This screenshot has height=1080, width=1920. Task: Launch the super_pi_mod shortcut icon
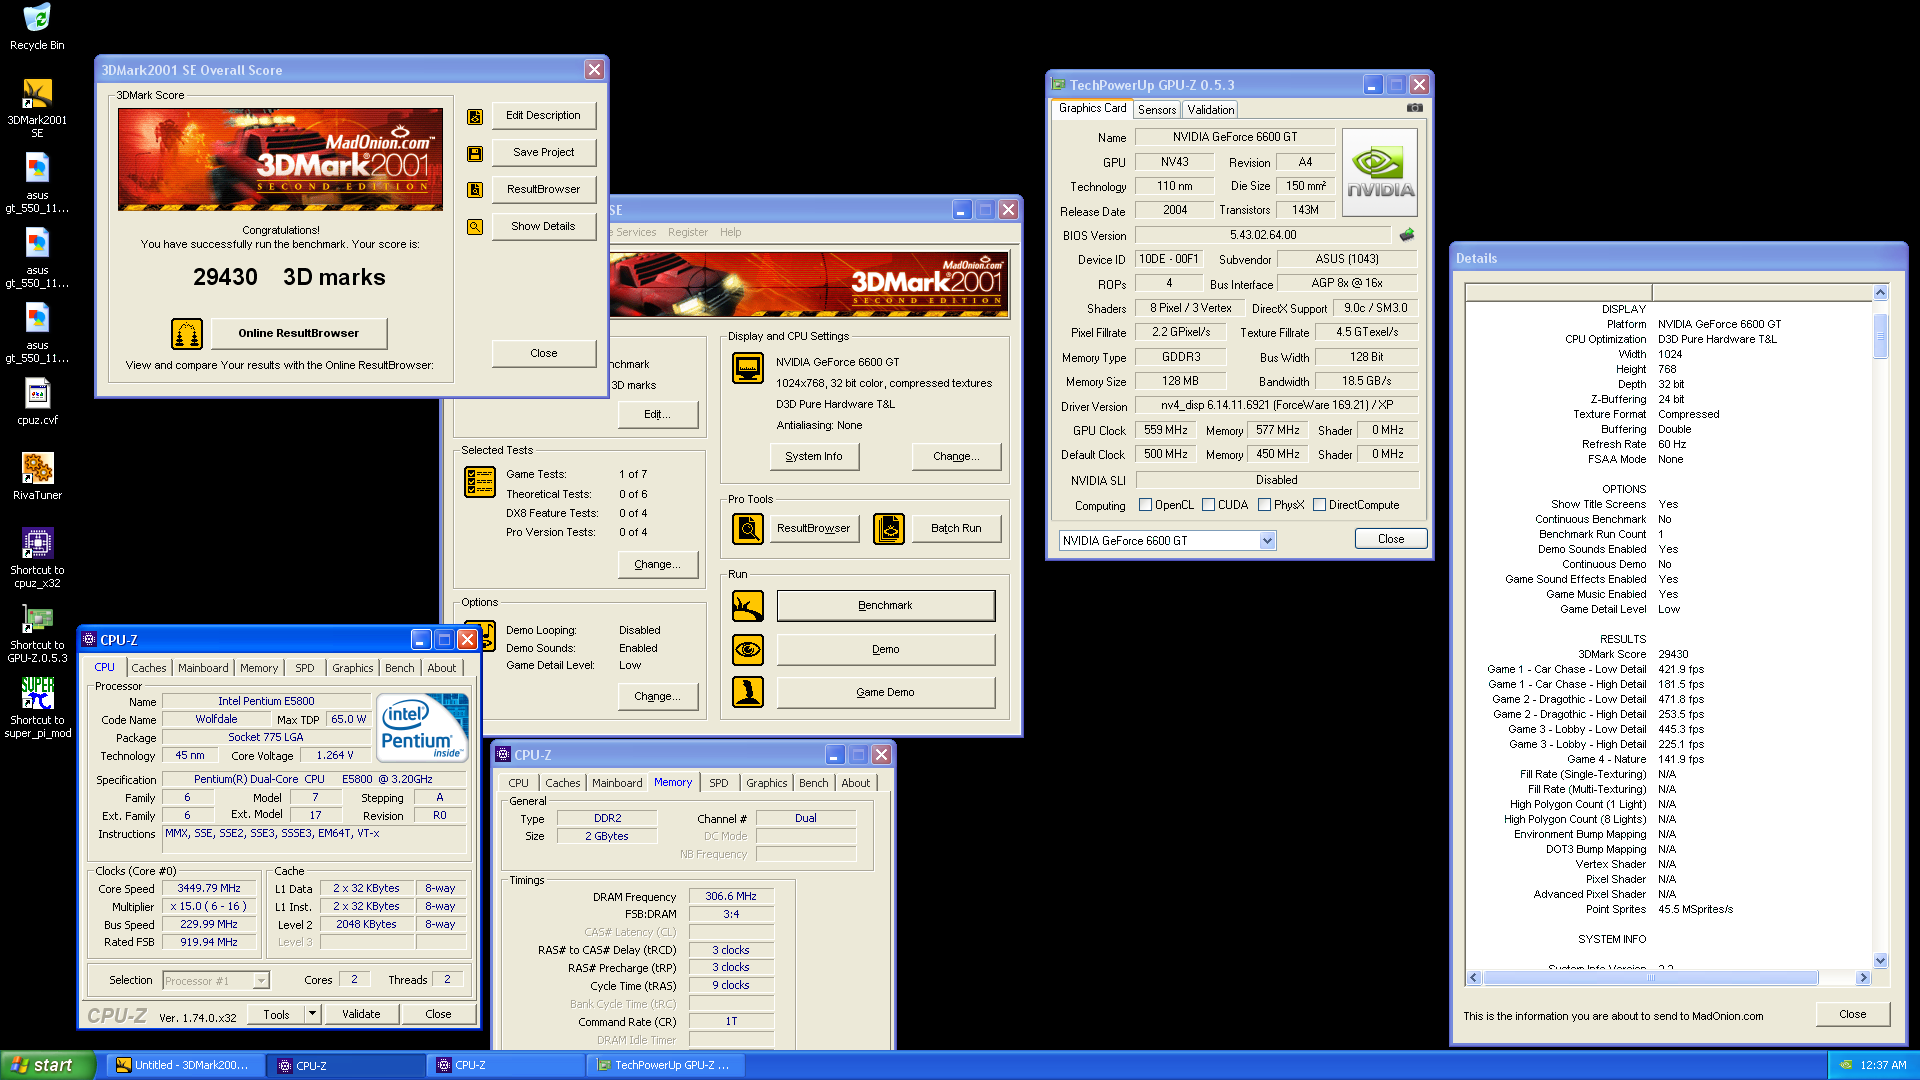37,693
